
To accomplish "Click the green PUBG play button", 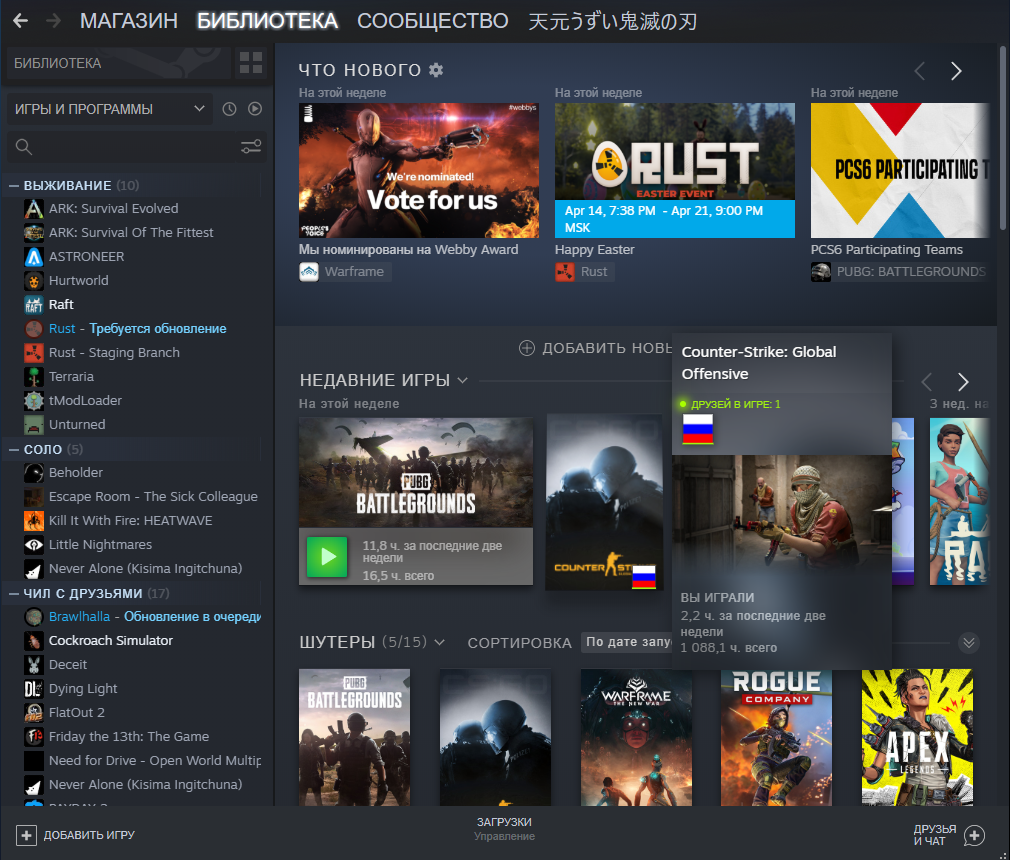I will pyautogui.click(x=327, y=557).
